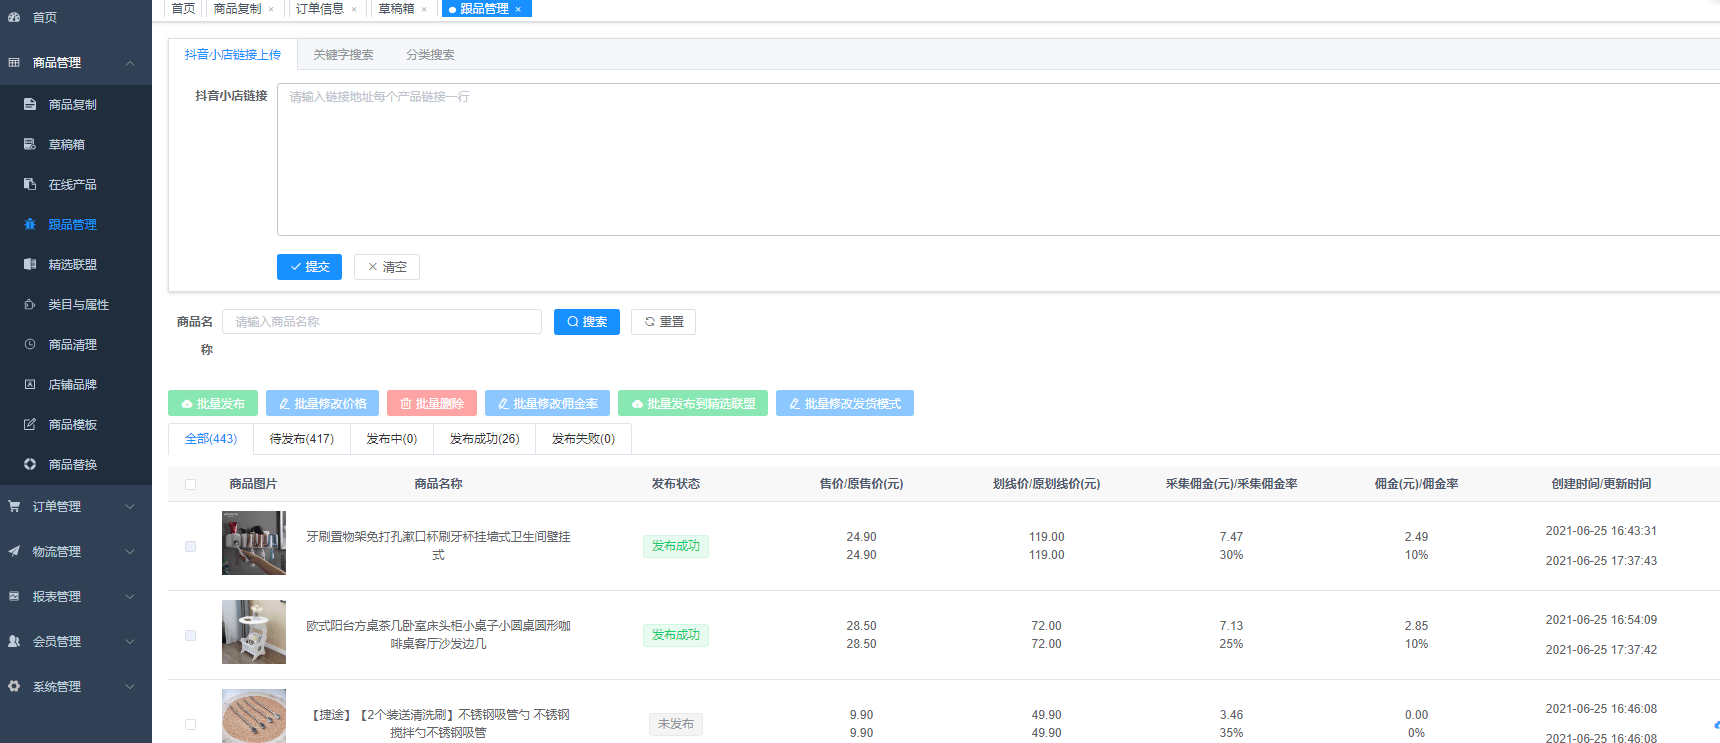Show the 发布成功(26) filter tab
This screenshot has width=1720, height=743.
[x=484, y=439]
